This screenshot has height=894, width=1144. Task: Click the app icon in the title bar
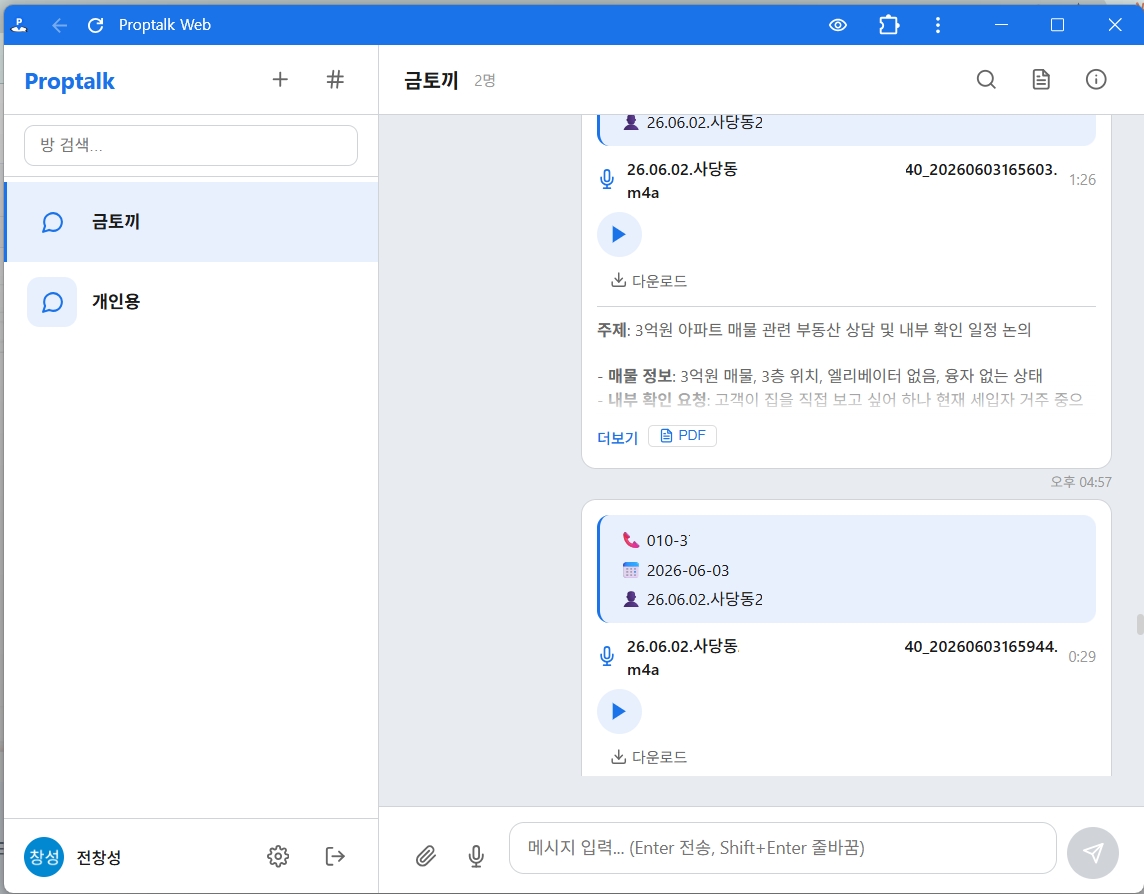click(x=20, y=26)
